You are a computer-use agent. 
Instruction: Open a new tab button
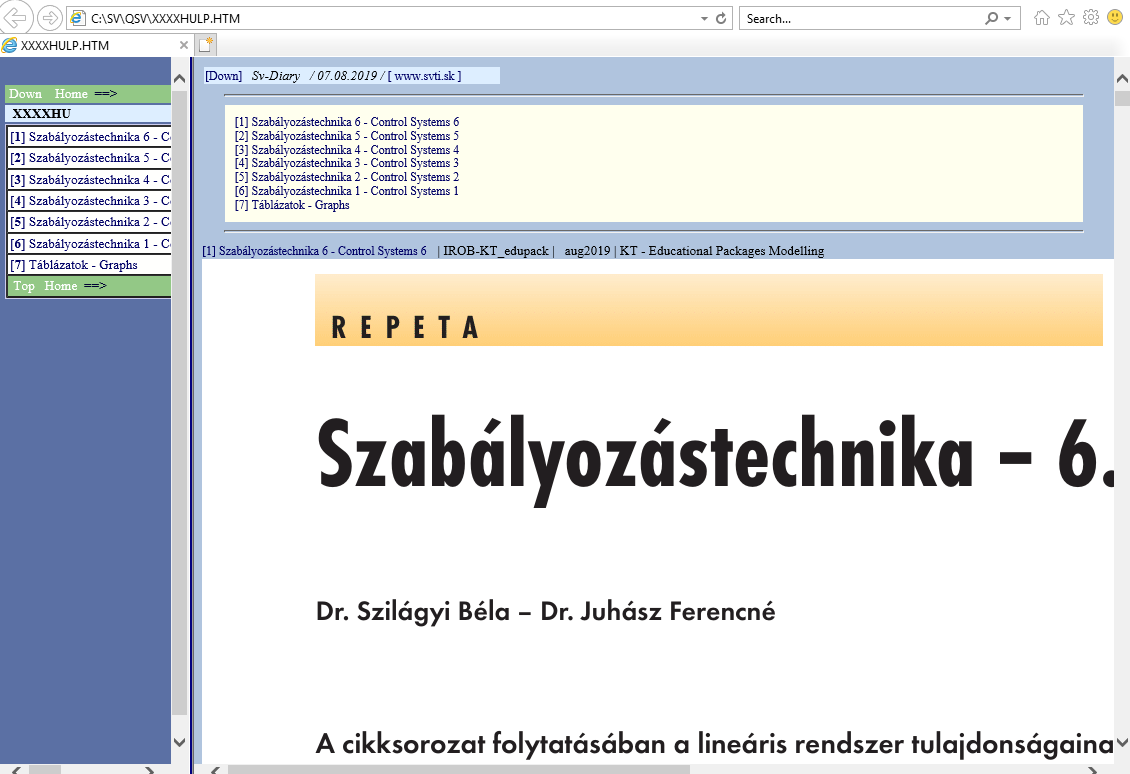[x=206, y=45]
